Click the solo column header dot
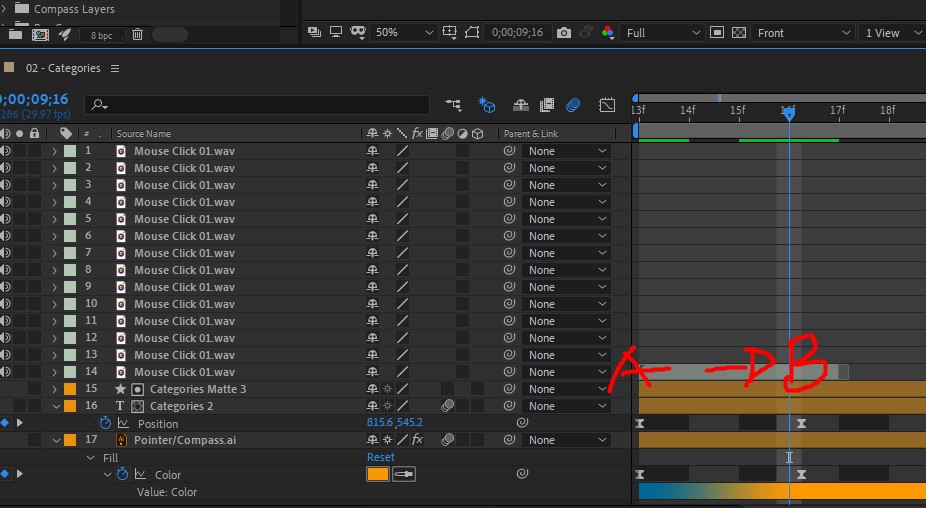926x508 pixels. [19, 133]
